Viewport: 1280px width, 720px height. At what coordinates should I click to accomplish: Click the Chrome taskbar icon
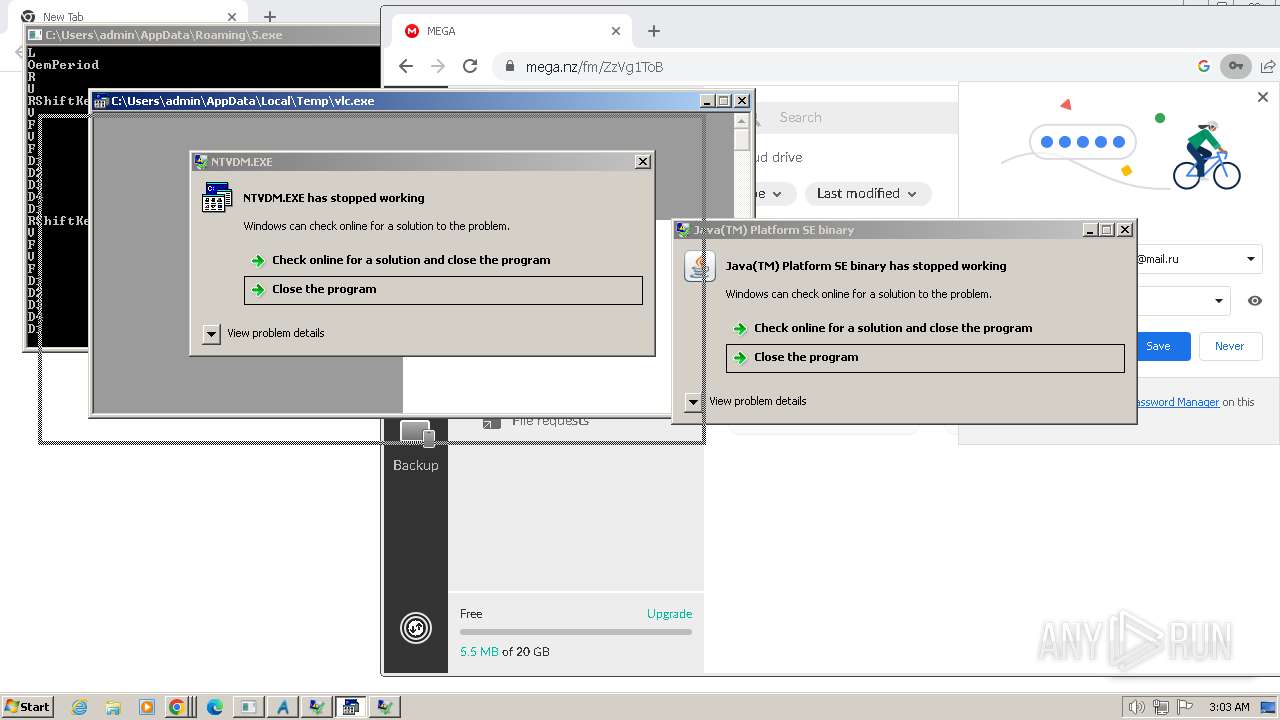pyautogui.click(x=177, y=707)
